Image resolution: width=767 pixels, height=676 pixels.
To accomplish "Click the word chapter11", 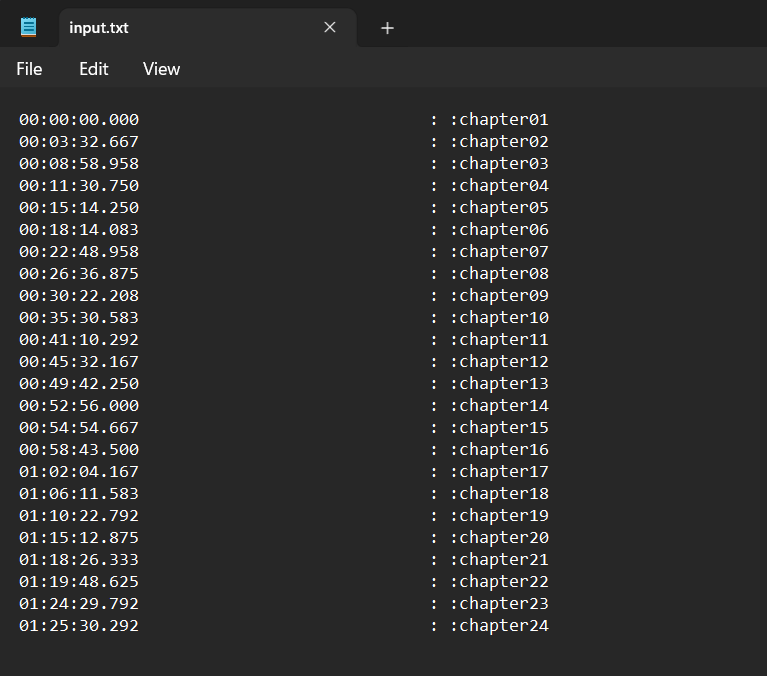I will [x=504, y=339].
